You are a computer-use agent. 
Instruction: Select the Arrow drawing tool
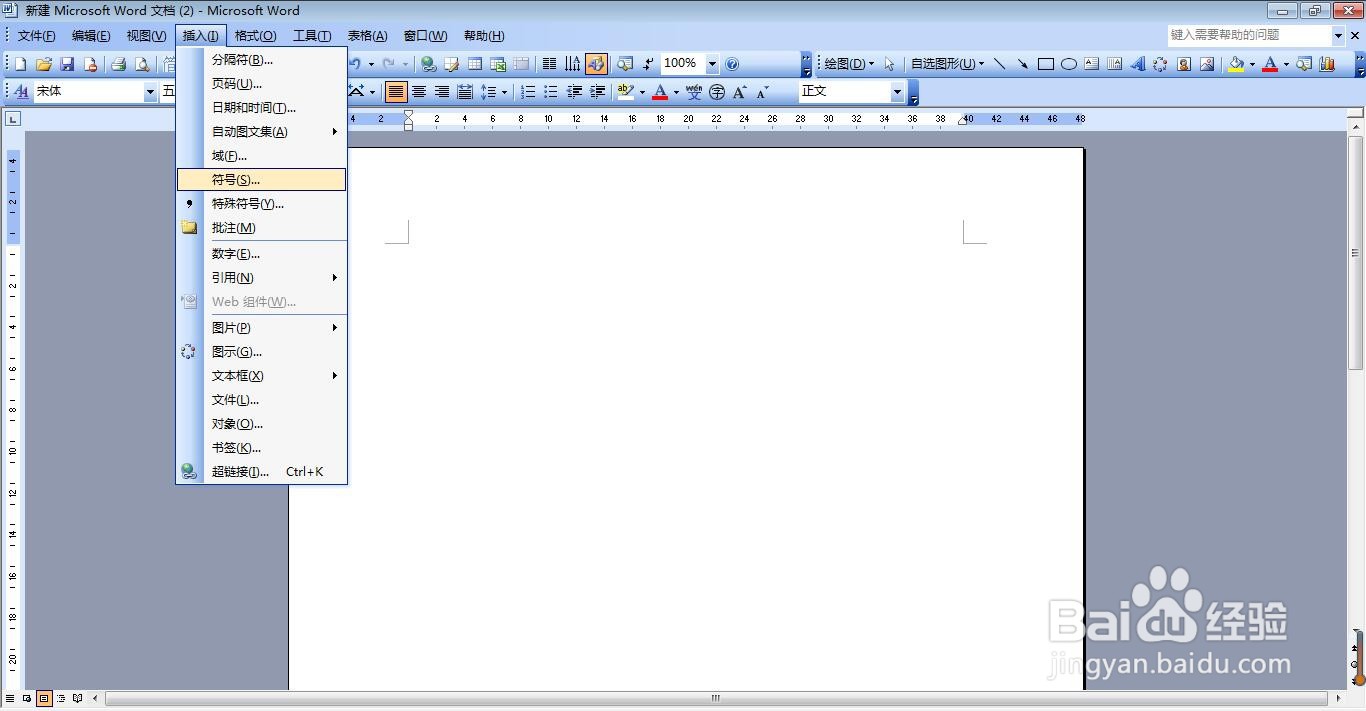(x=1022, y=64)
